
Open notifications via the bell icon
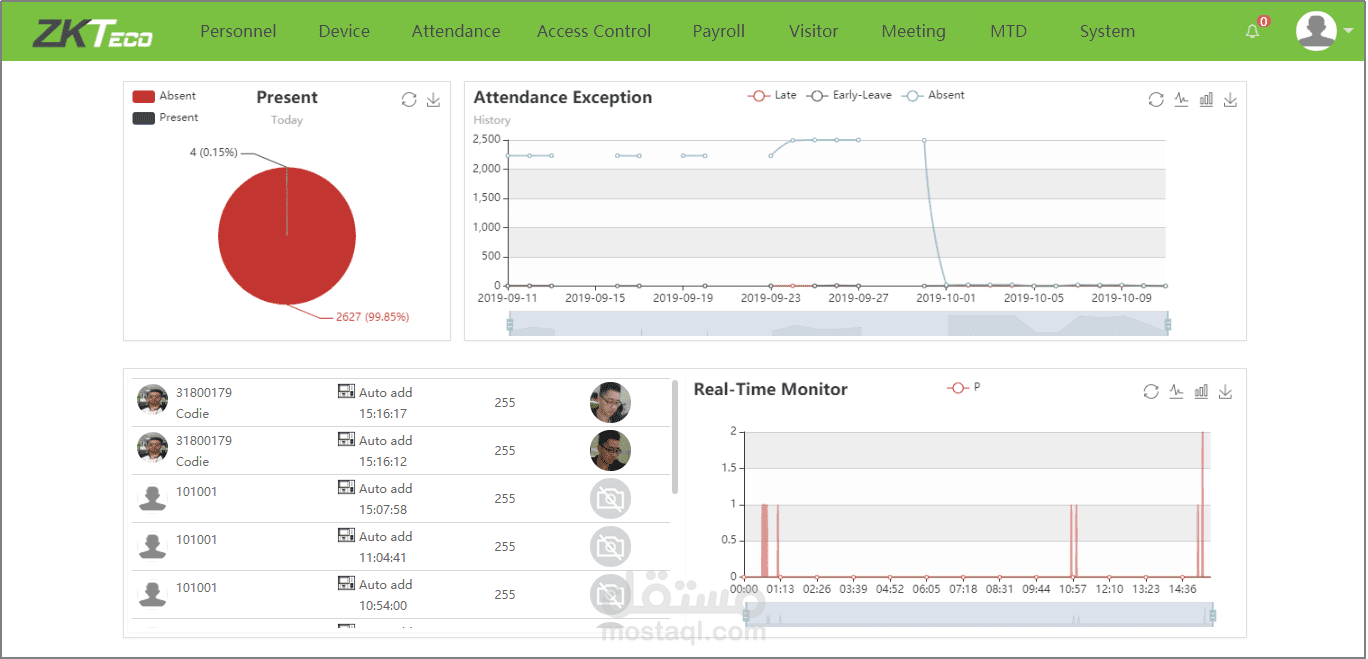click(1253, 31)
